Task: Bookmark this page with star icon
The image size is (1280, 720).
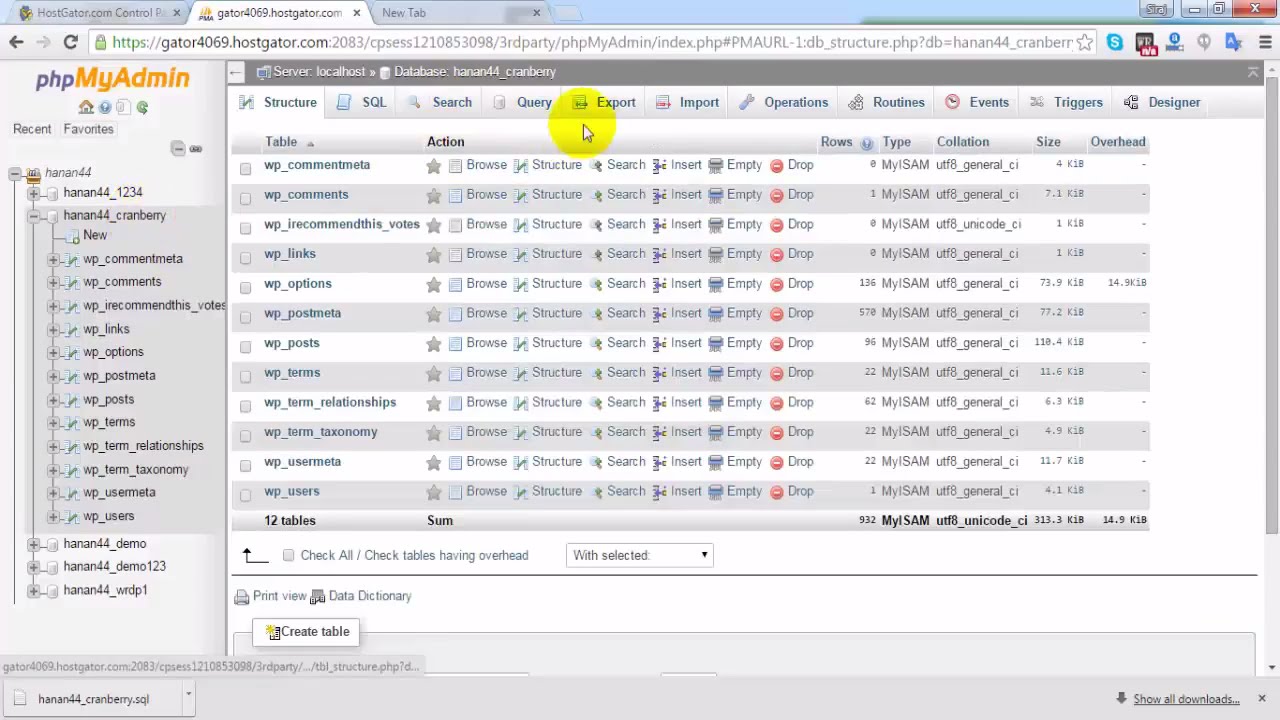Action: 1085,42
